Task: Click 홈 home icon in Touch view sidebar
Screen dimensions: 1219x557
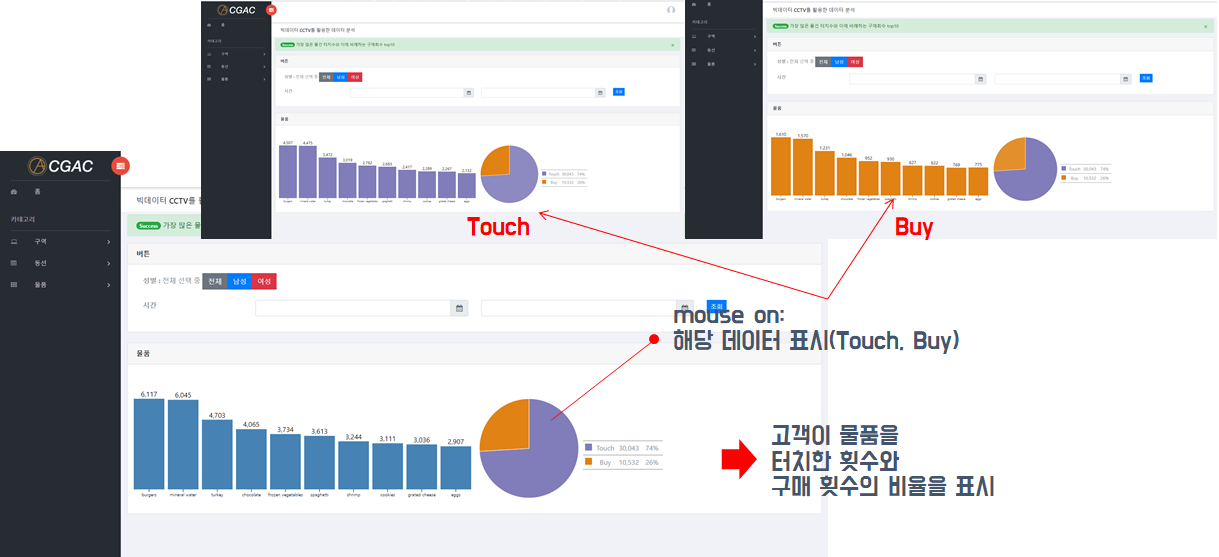Action: pos(208,24)
